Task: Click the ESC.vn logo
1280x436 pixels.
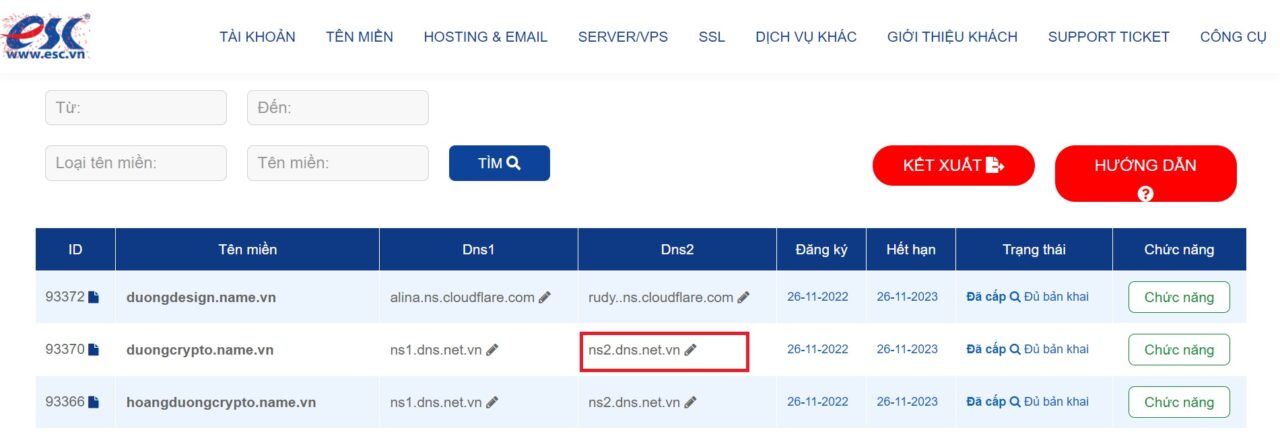Action: pyautogui.click(x=47, y=36)
